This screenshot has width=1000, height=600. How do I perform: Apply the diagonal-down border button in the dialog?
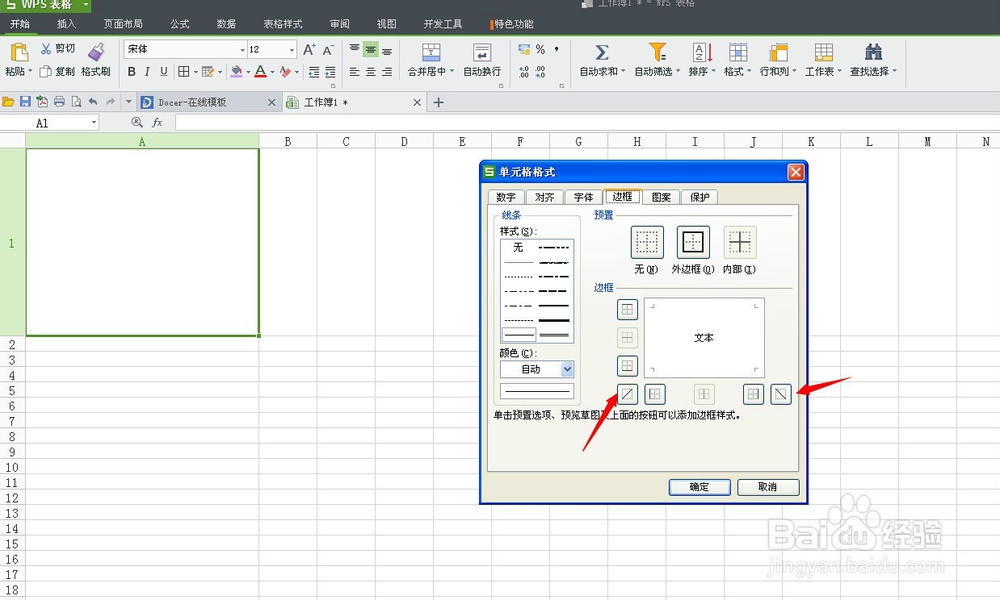(x=781, y=394)
